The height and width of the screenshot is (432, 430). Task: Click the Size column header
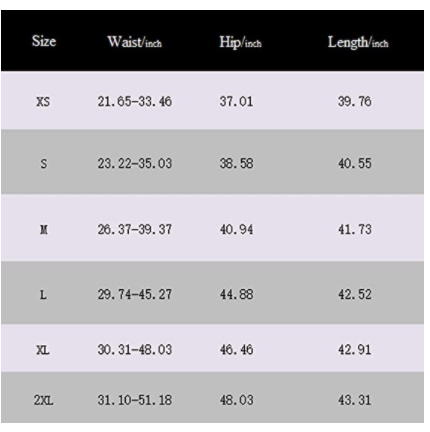(x=44, y=41)
